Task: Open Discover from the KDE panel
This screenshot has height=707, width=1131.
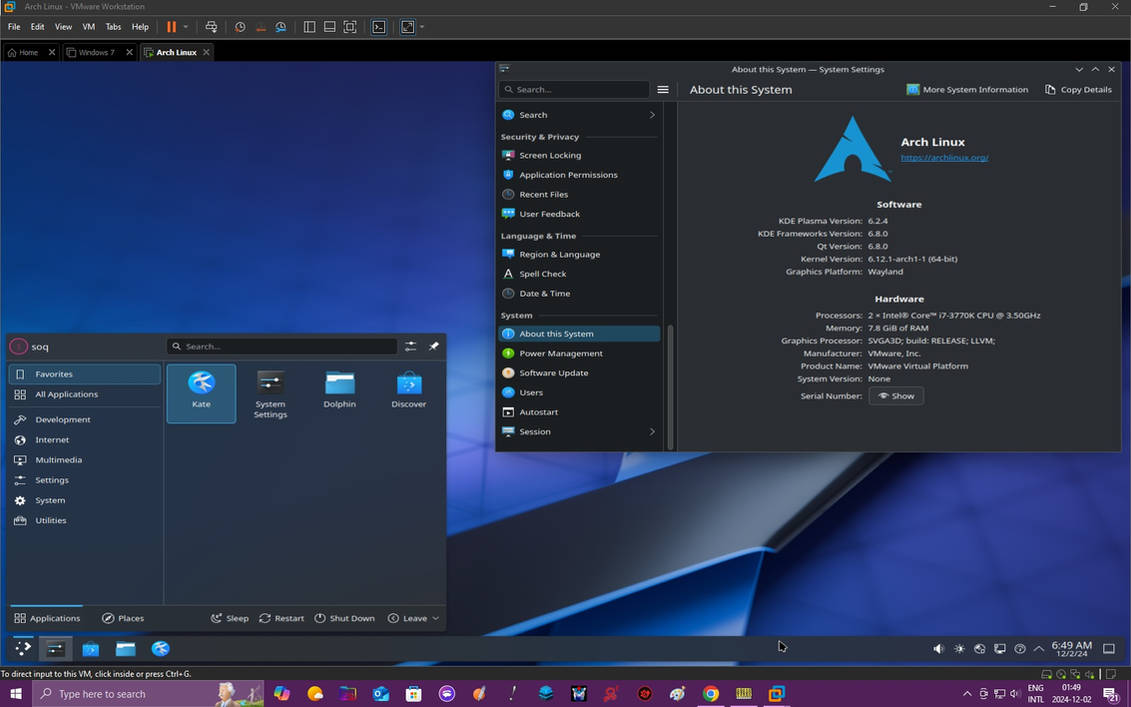Action: [x=91, y=649]
